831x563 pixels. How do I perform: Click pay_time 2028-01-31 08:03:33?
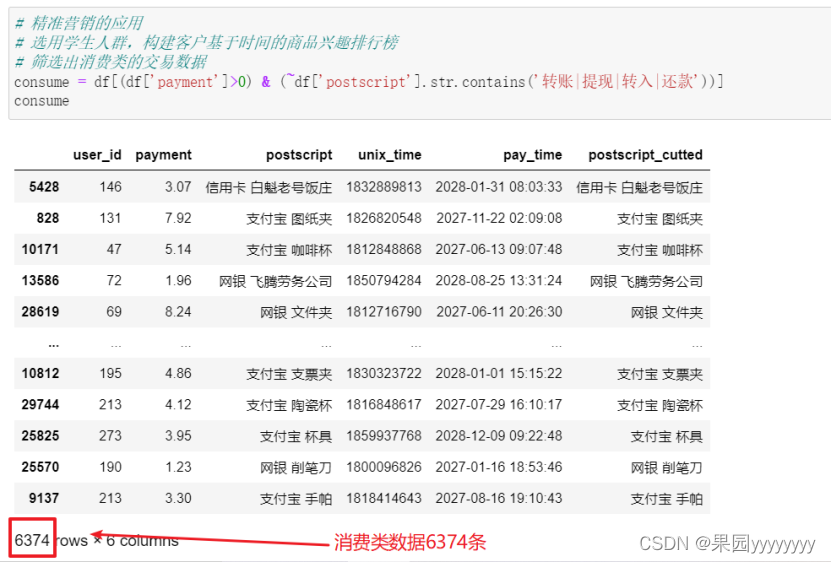coord(499,187)
